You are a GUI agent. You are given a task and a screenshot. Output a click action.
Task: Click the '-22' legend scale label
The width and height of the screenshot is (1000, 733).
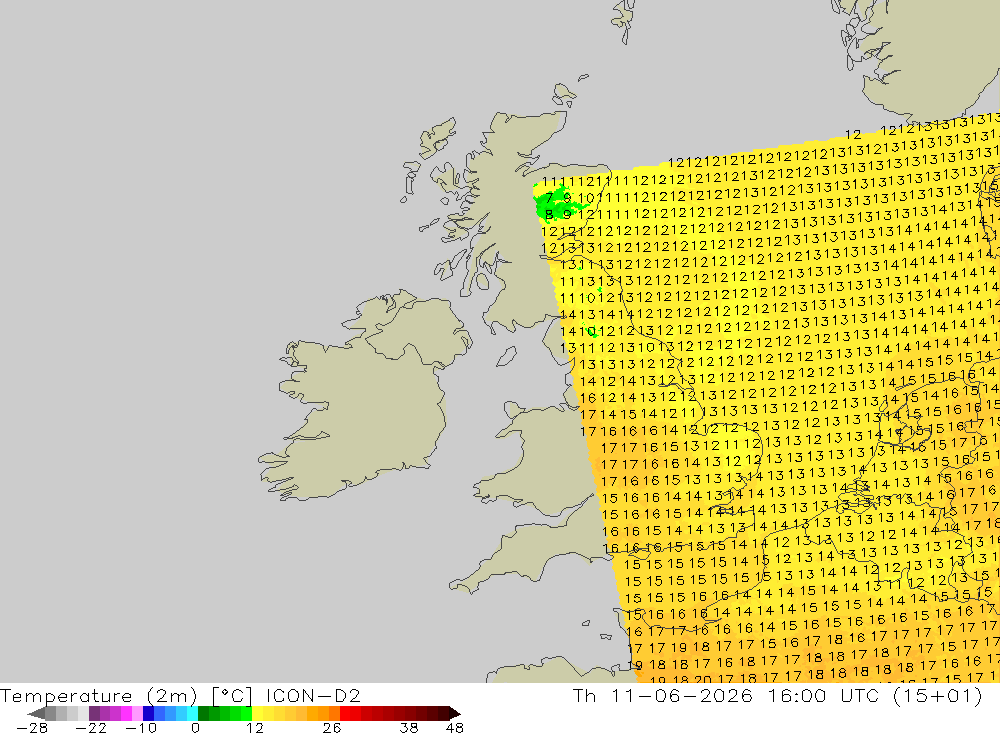coord(91,727)
